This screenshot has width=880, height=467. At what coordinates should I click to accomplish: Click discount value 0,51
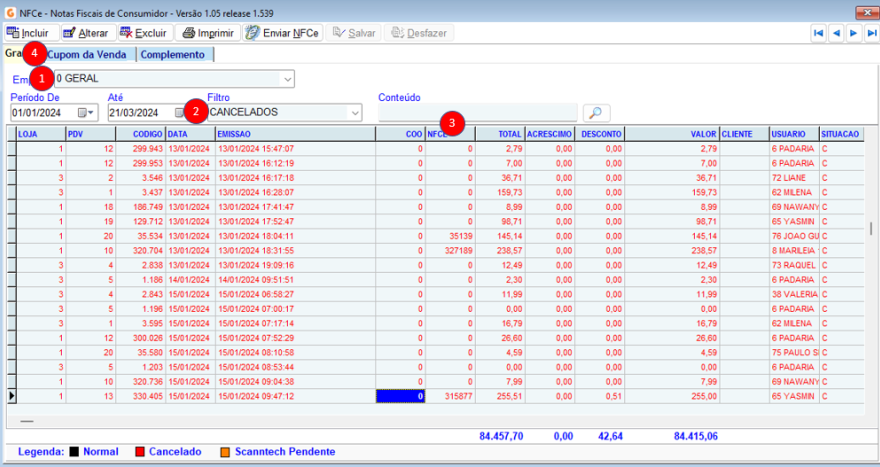click(x=599, y=396)
